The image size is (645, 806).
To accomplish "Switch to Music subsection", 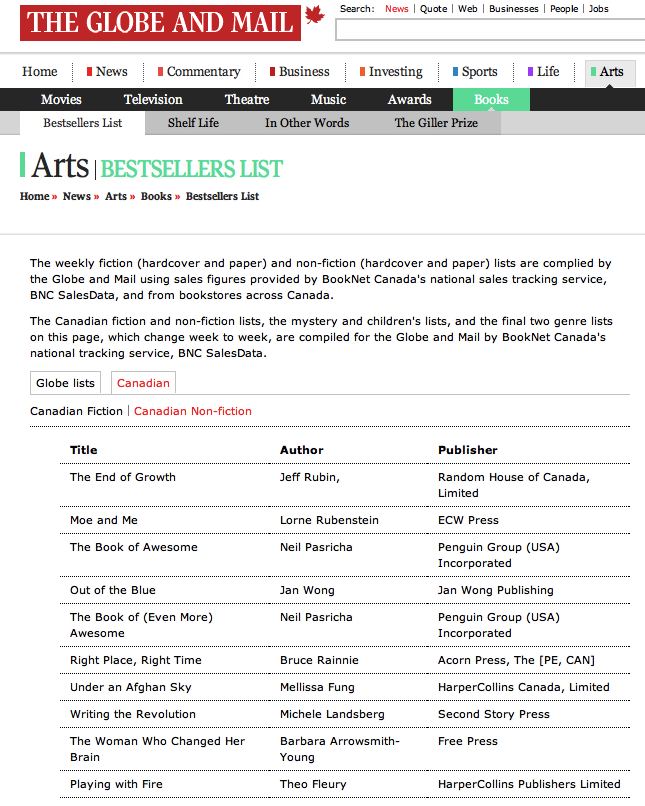I will pyautogui.click(x=328, y=99).
